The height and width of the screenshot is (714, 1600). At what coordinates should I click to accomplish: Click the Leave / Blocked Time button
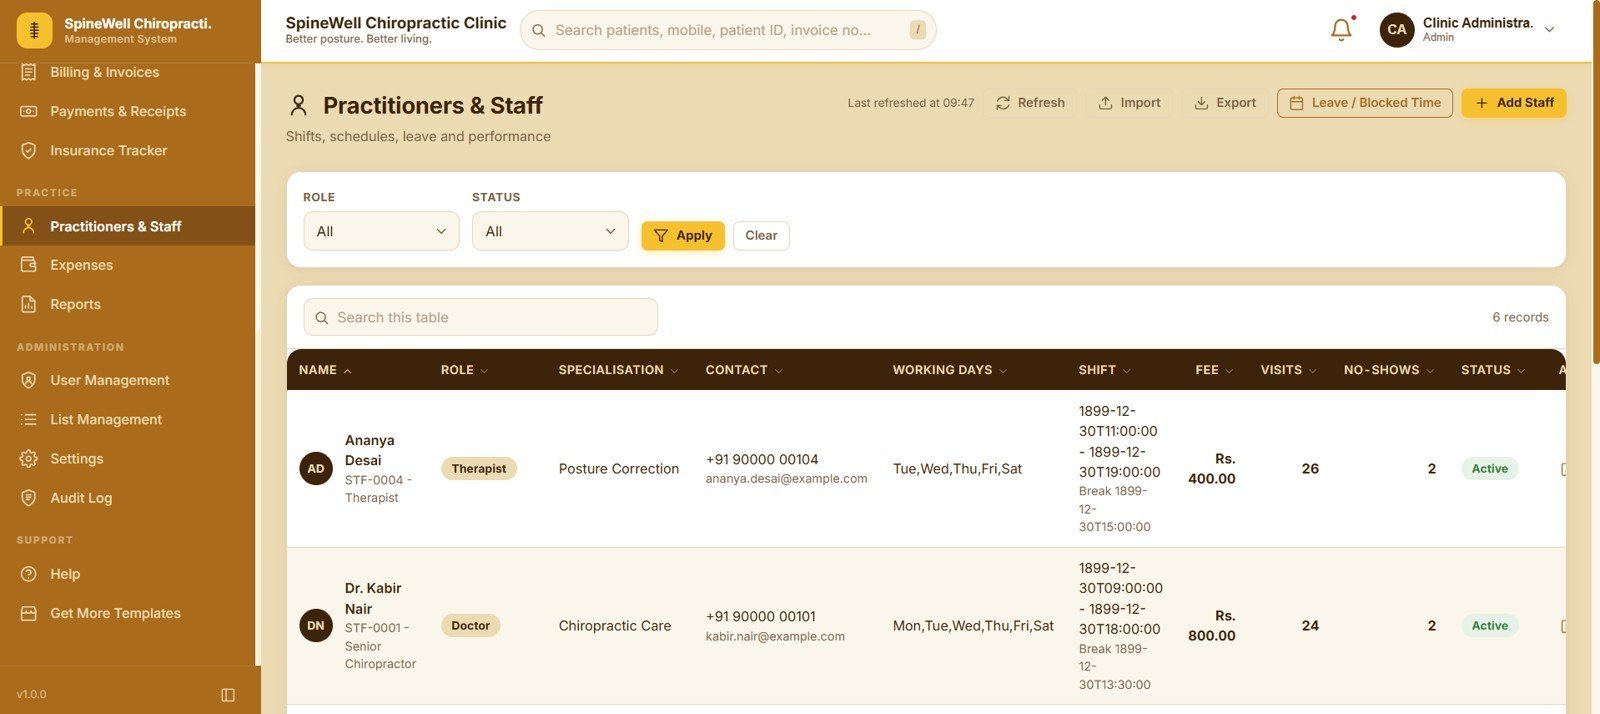[x=1365, y=103]
